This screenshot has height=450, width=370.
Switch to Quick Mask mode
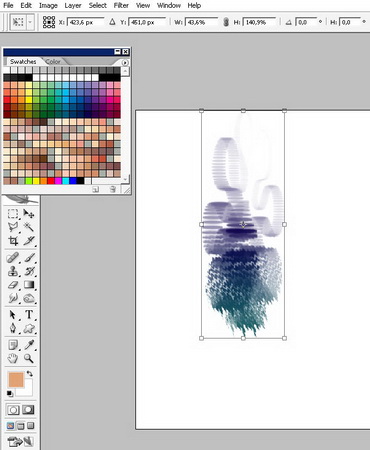tap(28, 410)
